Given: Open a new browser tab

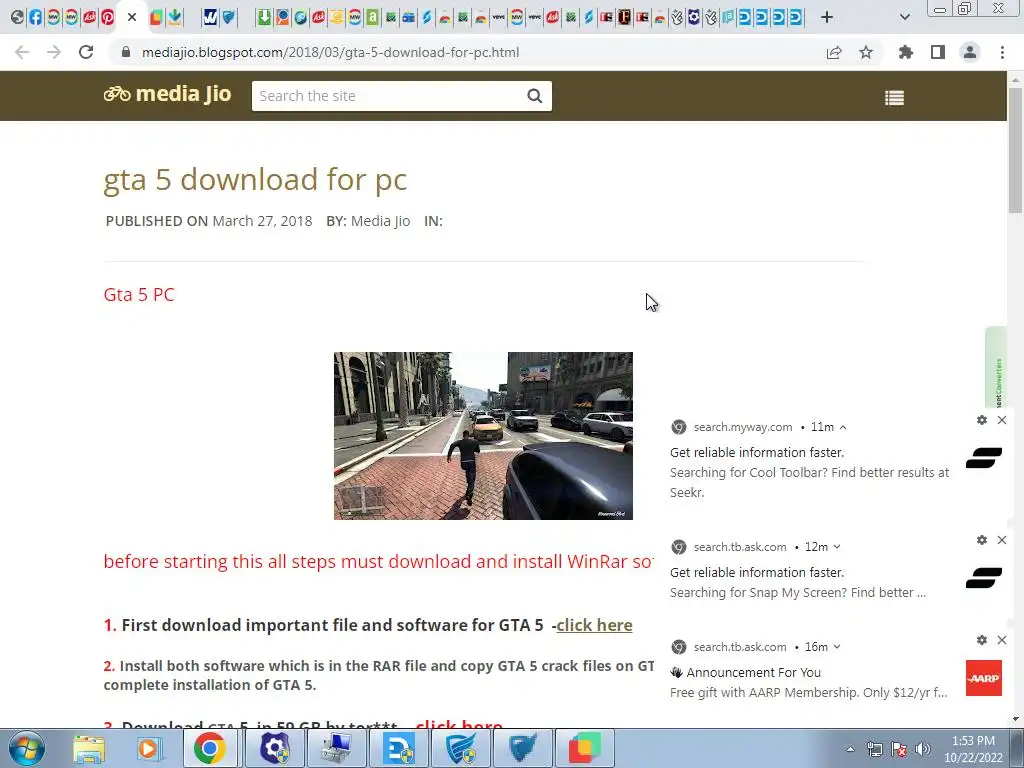Looking at the screenshot, I should tap(827, 18).
